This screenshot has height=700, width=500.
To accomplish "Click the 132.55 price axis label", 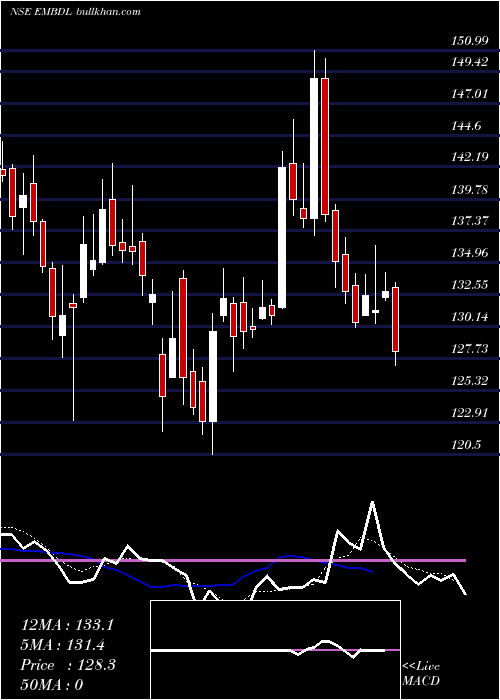I will click(469, 285).
